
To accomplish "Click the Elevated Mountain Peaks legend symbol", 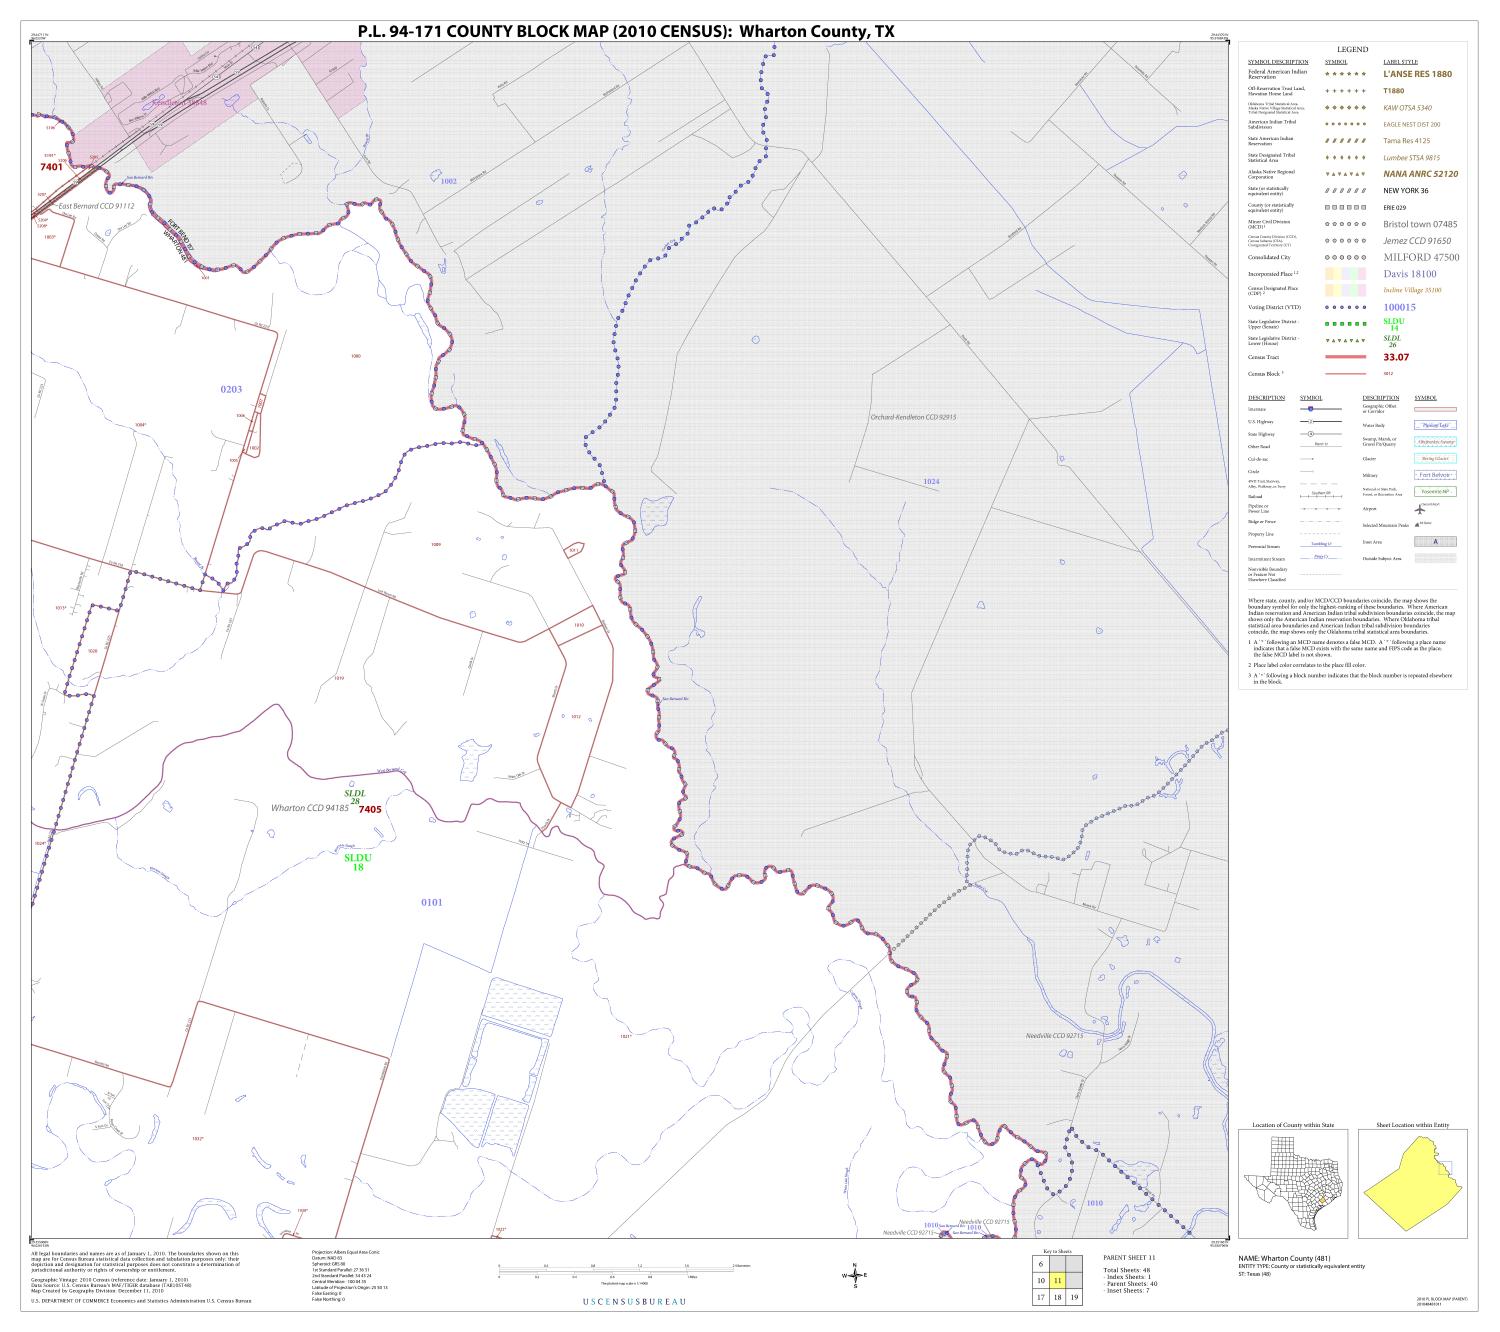I will pos(1417,524).
